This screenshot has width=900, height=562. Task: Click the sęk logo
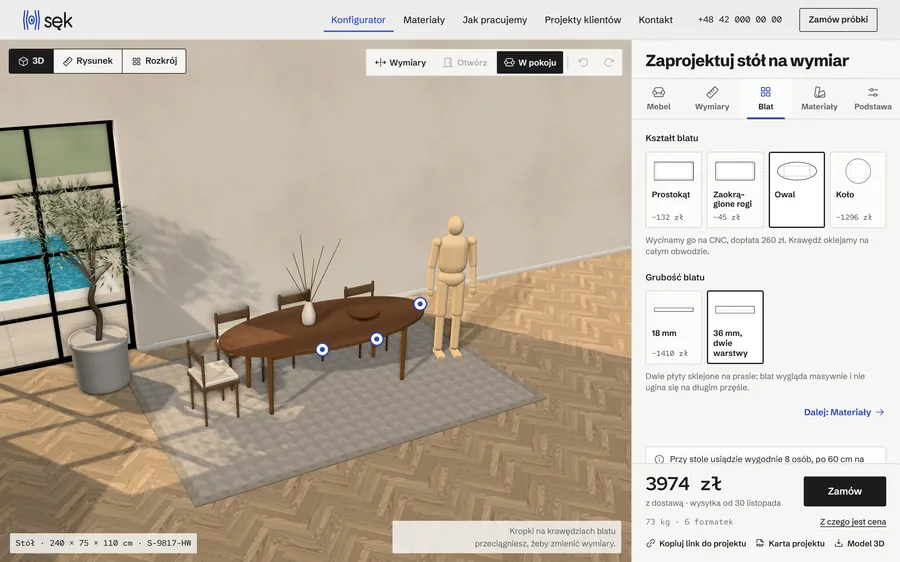(x=48, y=20)
